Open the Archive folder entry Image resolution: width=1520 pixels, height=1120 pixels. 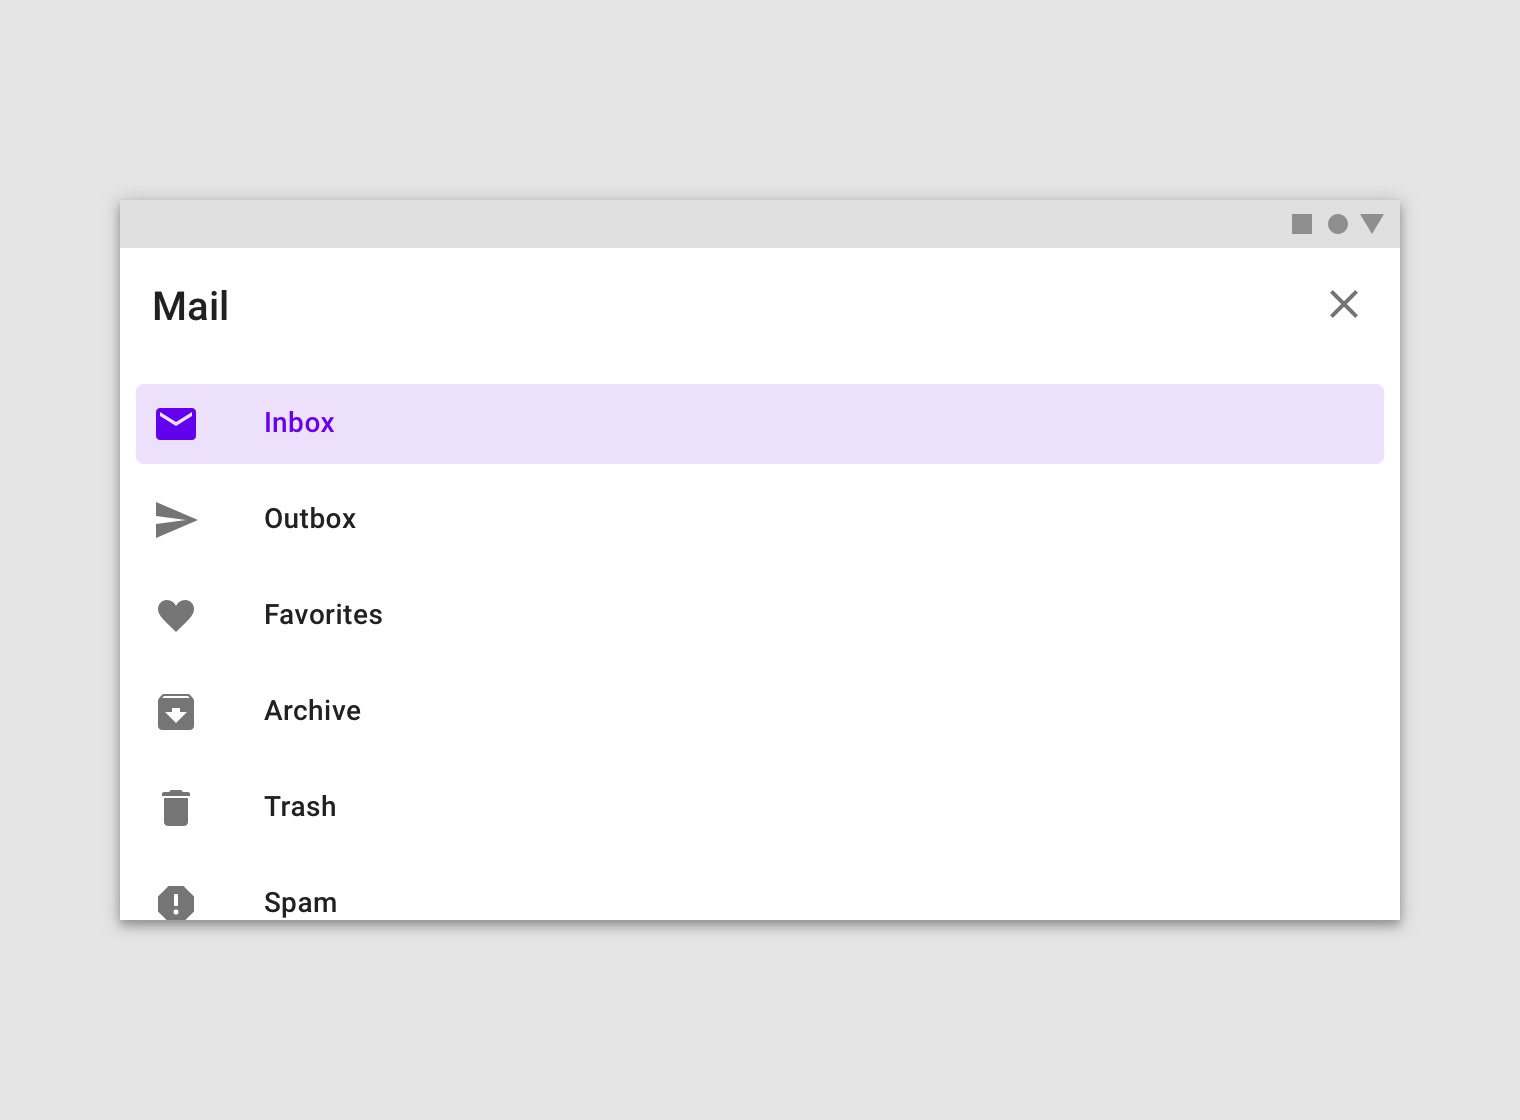pos(312,711)
